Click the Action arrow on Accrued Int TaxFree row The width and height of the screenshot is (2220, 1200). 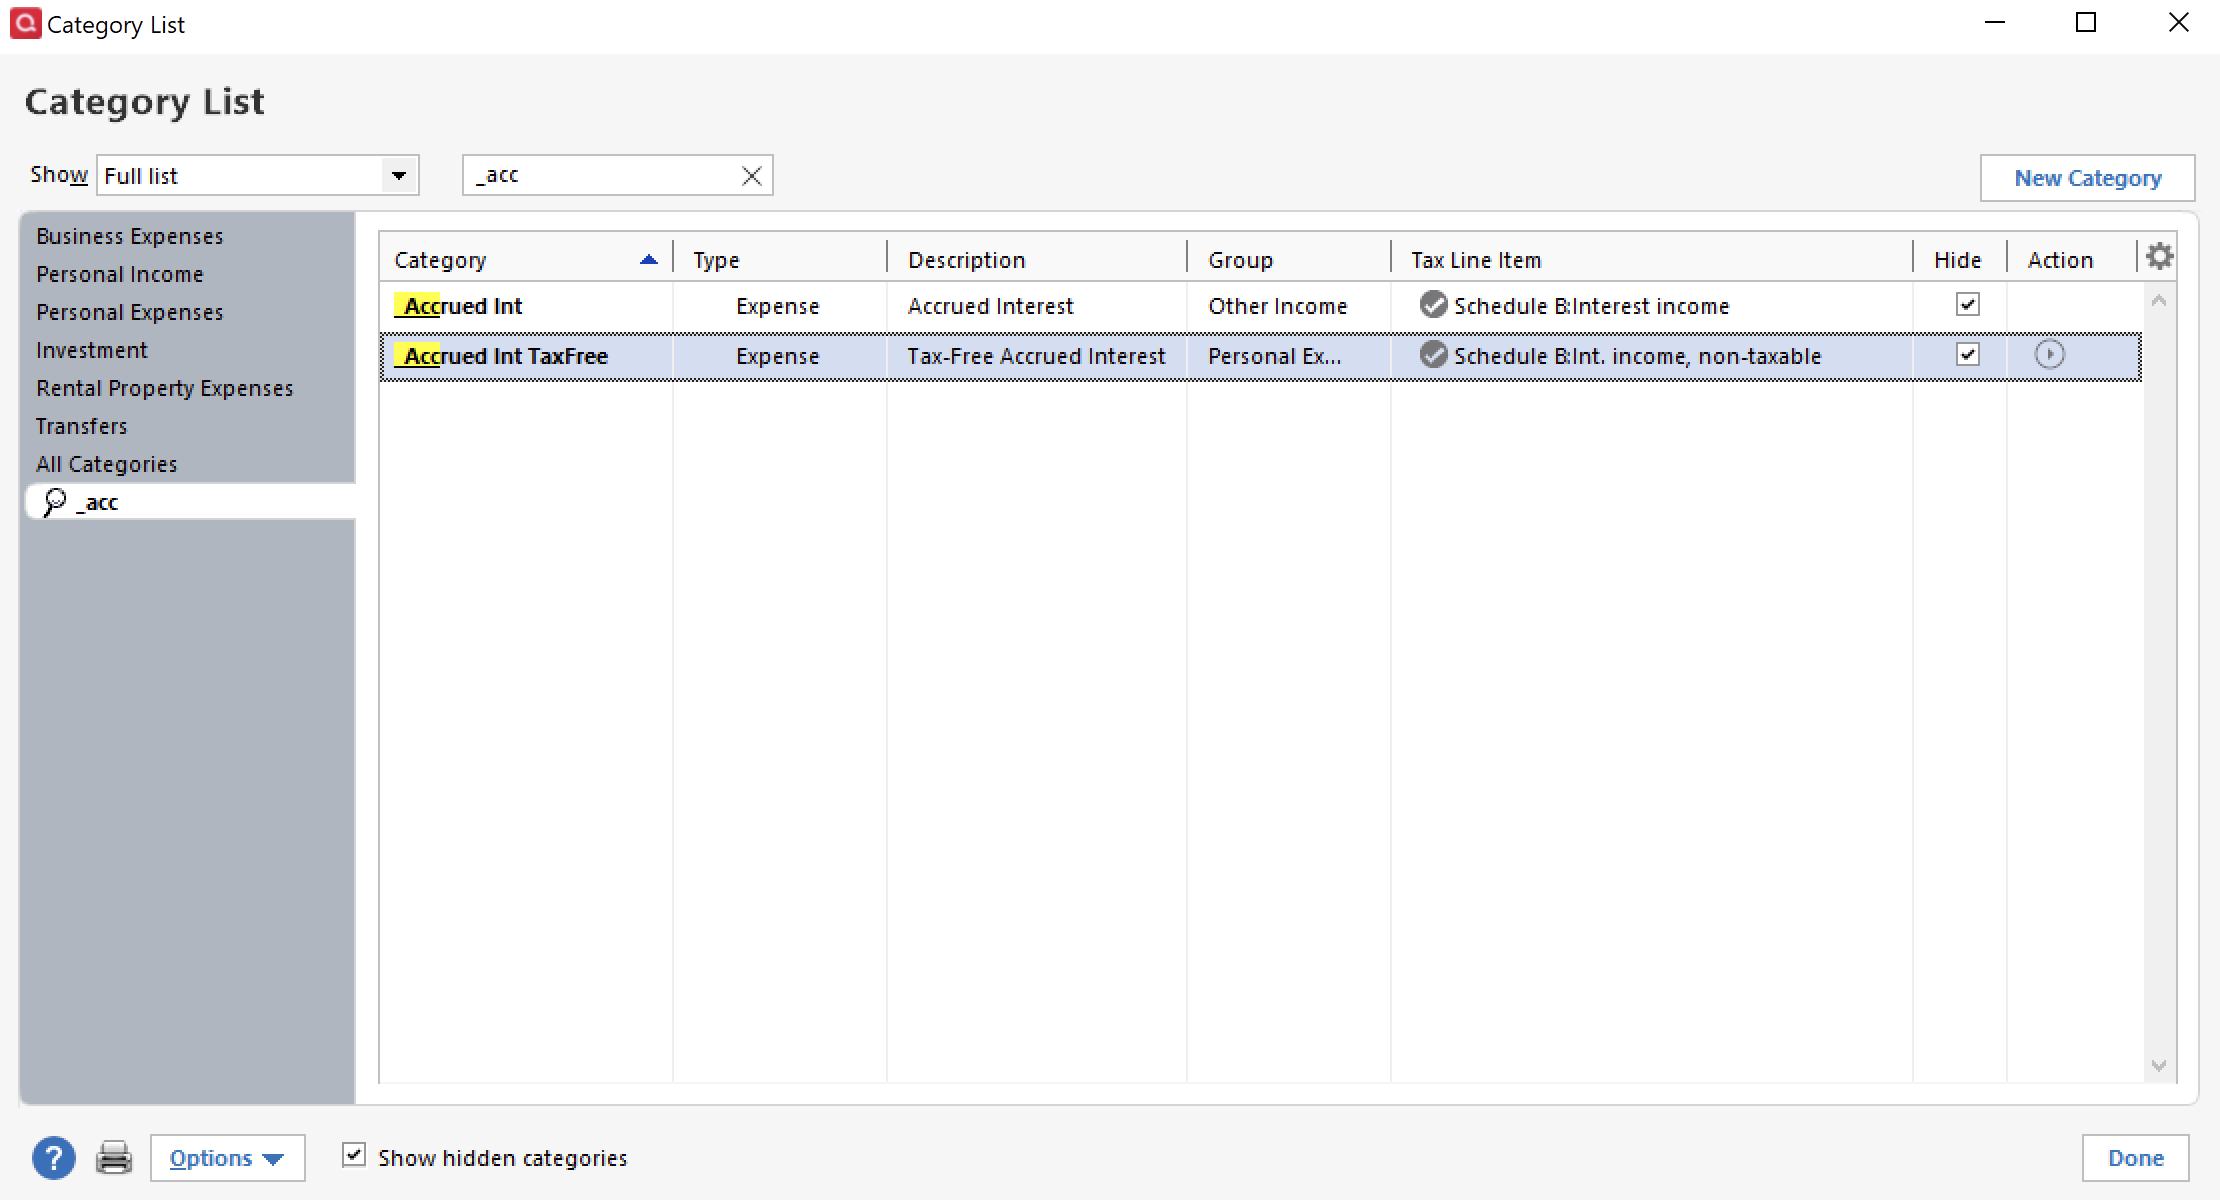[x=2052, y=355]
